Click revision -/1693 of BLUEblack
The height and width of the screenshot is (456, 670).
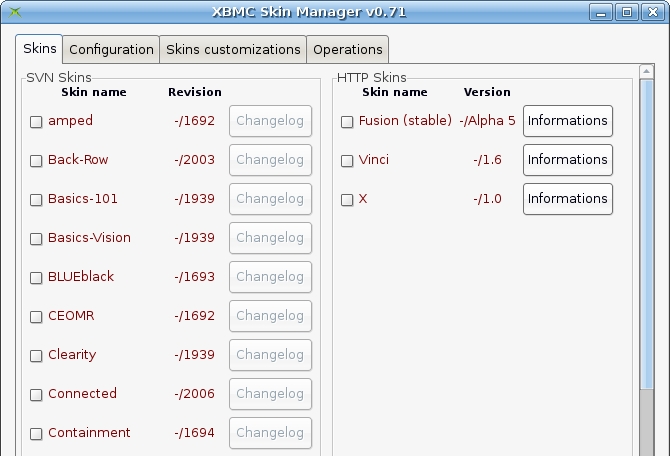194,277
